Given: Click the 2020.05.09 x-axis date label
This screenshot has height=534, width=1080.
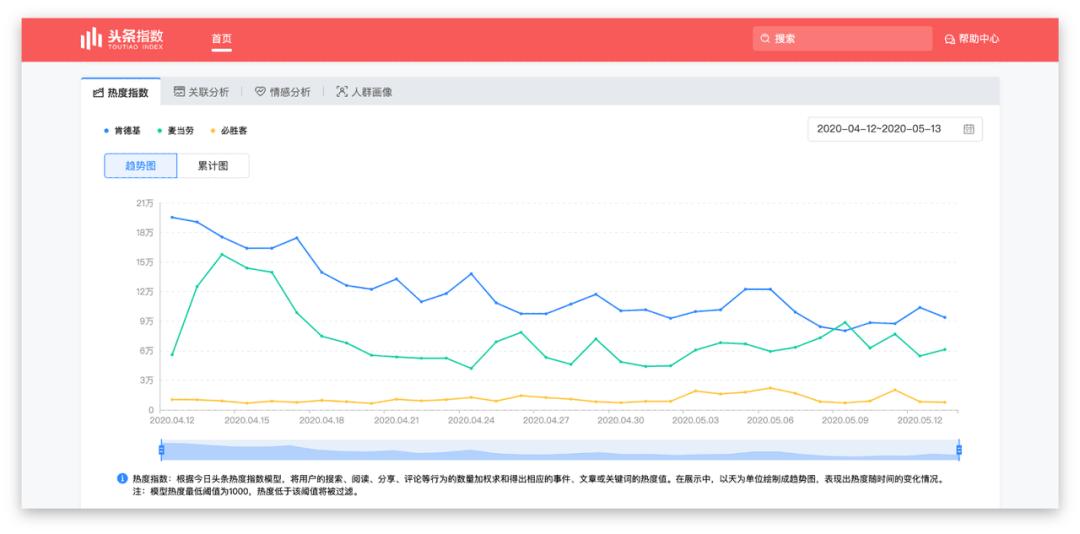Looking at the screenshot, I should point(844,420).
